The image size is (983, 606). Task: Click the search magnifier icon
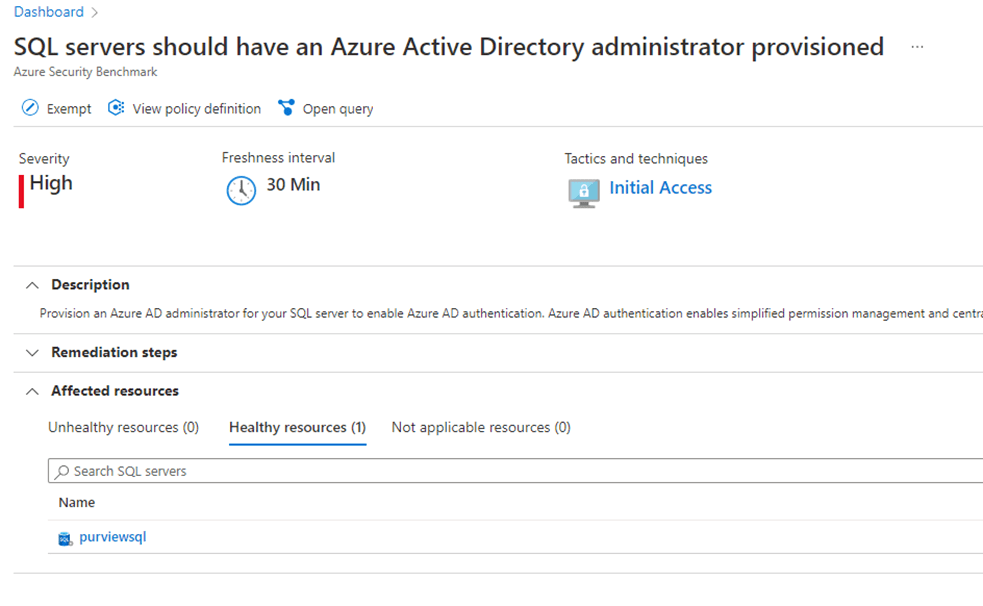pyautogui.click(x=63, y=471)
